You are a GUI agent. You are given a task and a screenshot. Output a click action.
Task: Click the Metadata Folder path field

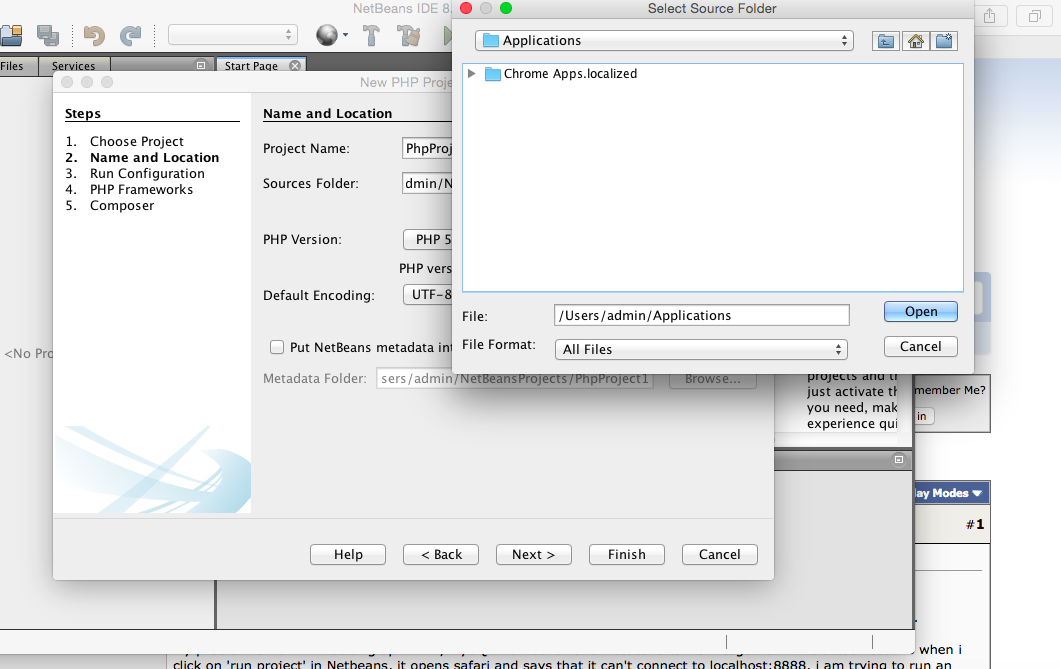pyautogui.click(x=514, y=379)
